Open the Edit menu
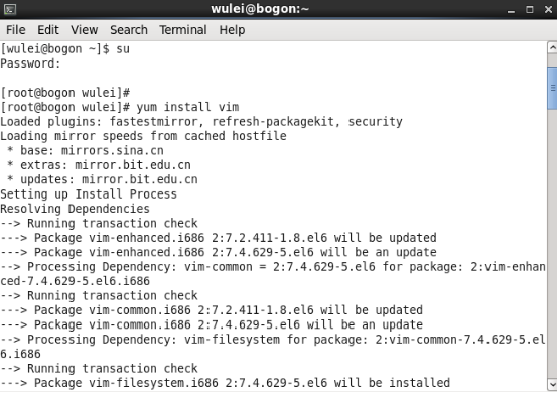Image resolution: width=560 pixels, height=399 pixels. (x=48, y=30)
